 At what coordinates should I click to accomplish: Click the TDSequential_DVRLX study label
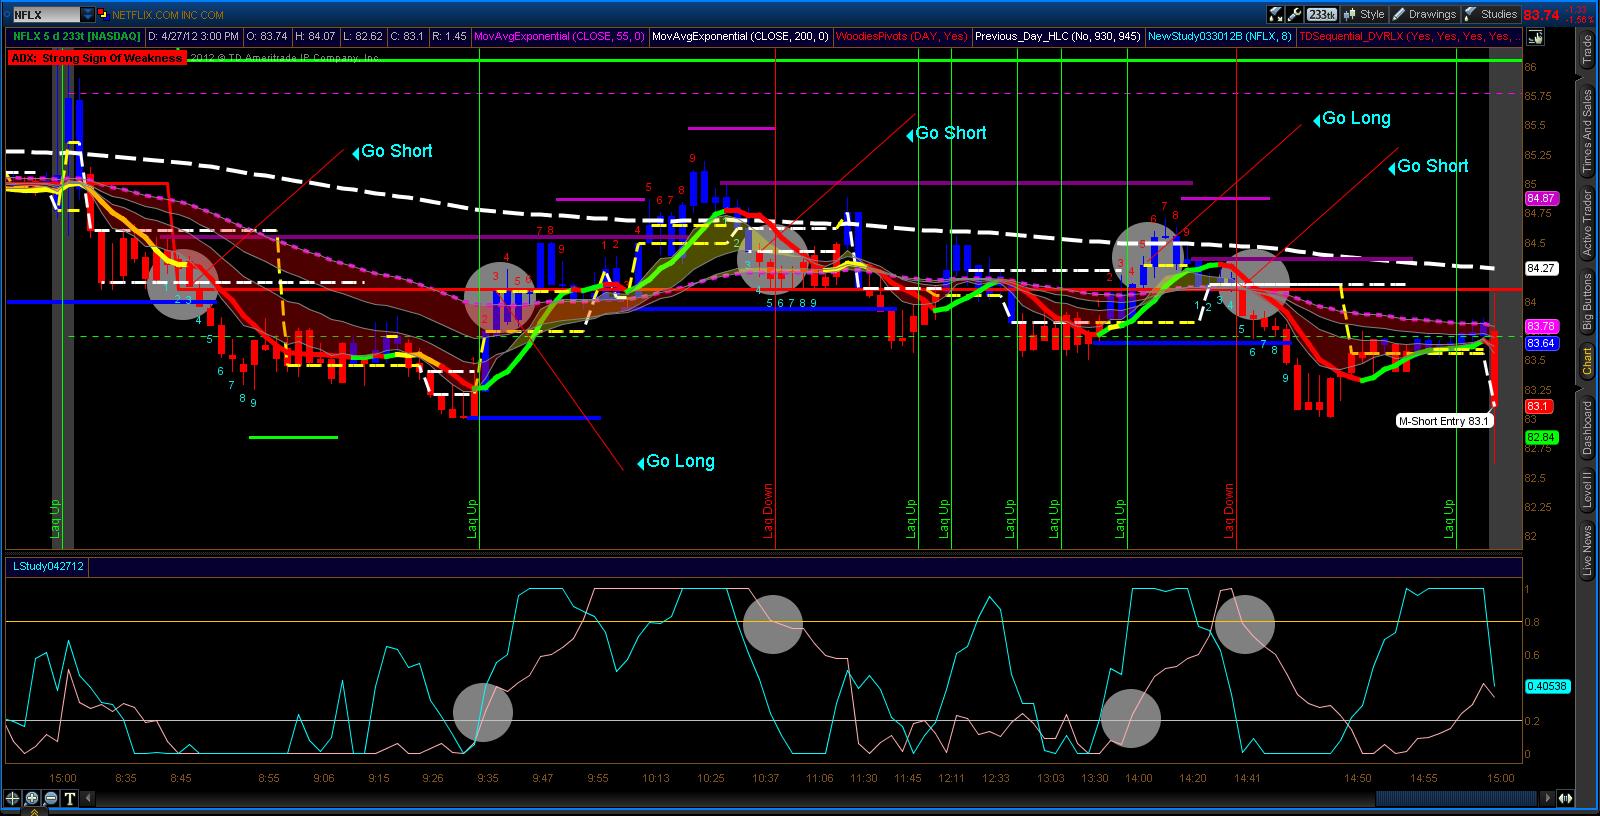[1410, 36]
